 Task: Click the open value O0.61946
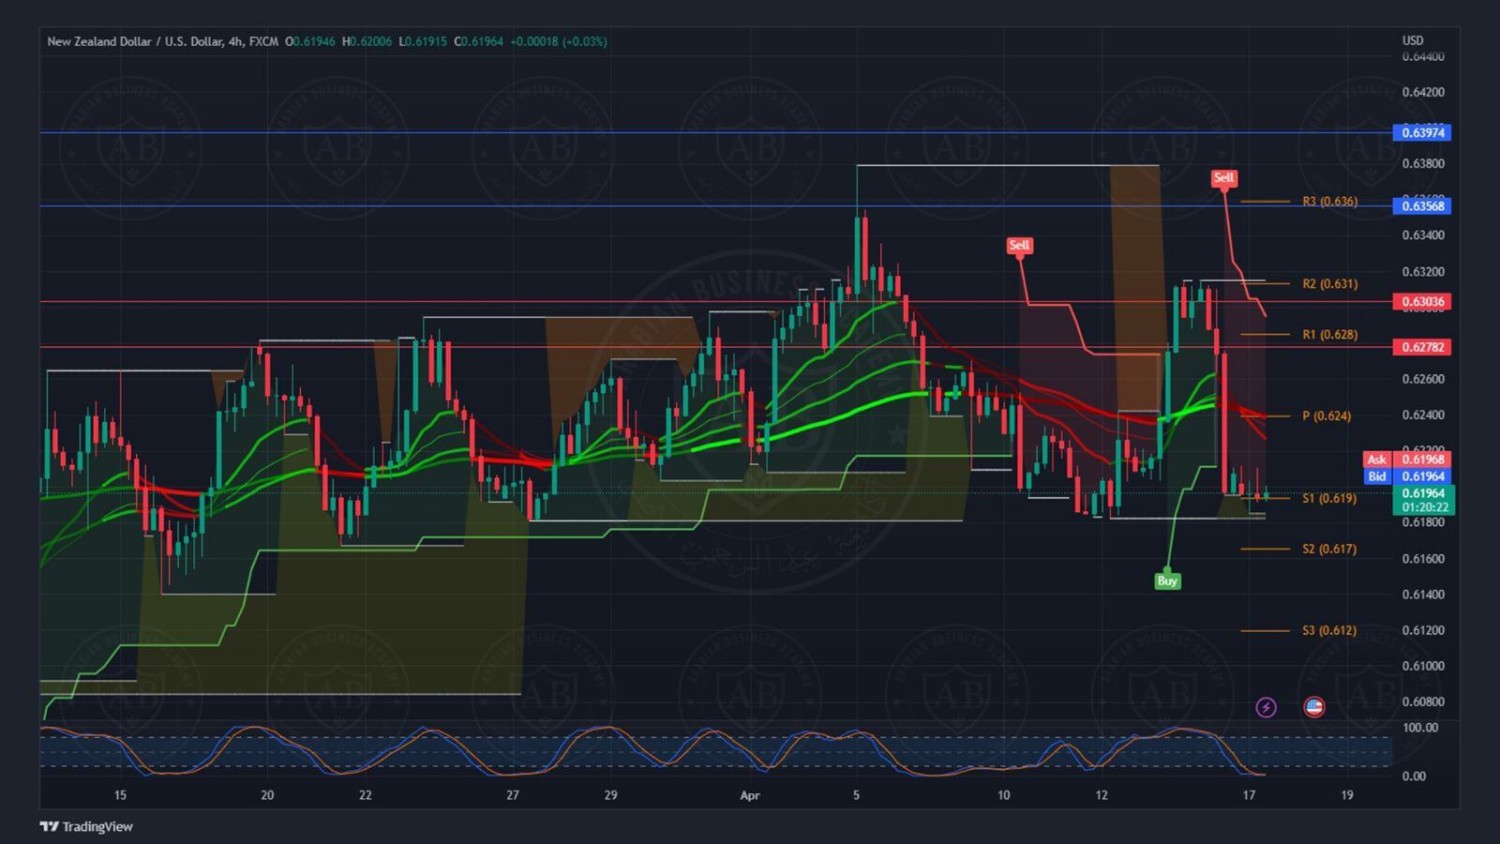[310, 41]
